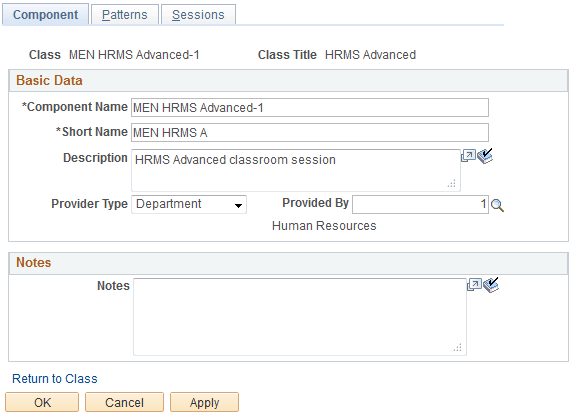
Task: Click the Cancel button
Action: [124, 402]
